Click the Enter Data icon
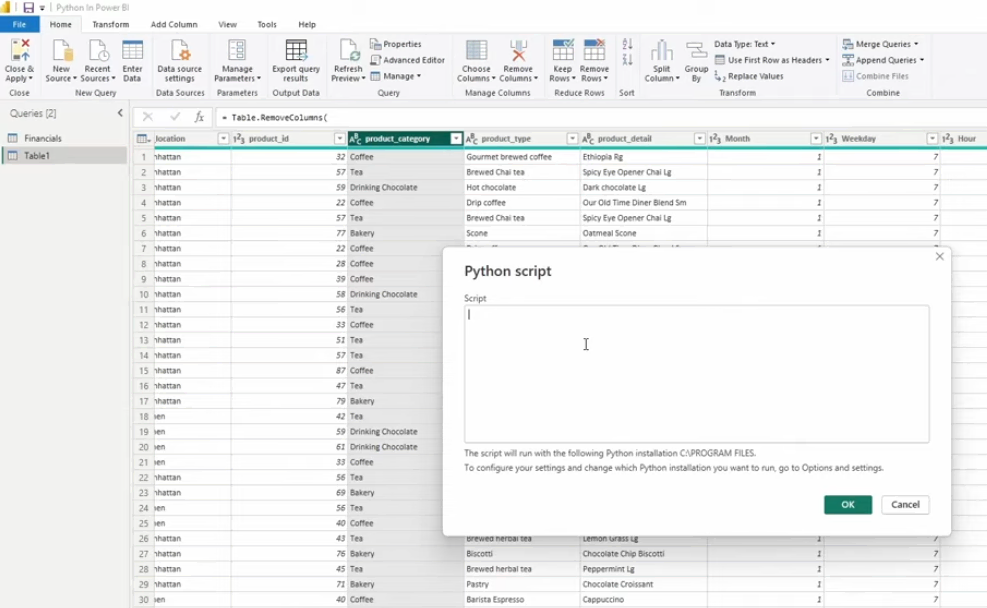 [x=132, y=50]
